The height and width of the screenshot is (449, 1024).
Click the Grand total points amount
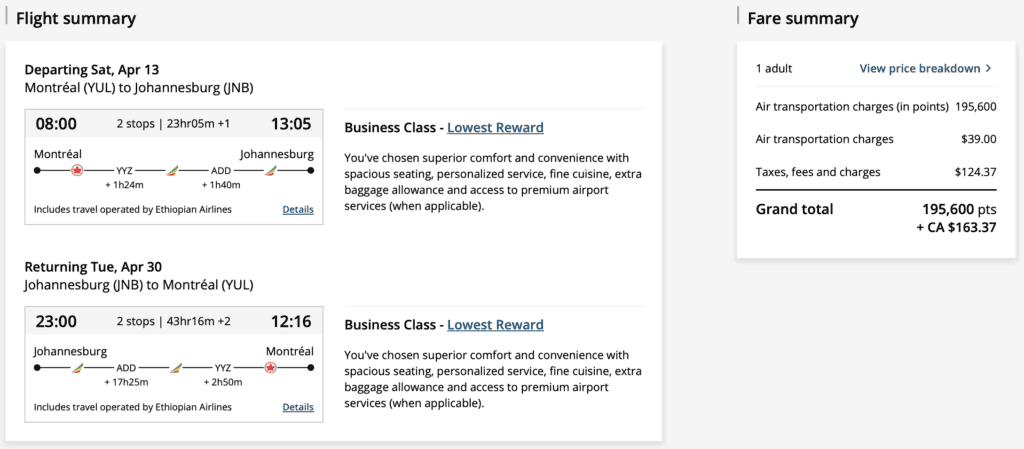point(959,209)
